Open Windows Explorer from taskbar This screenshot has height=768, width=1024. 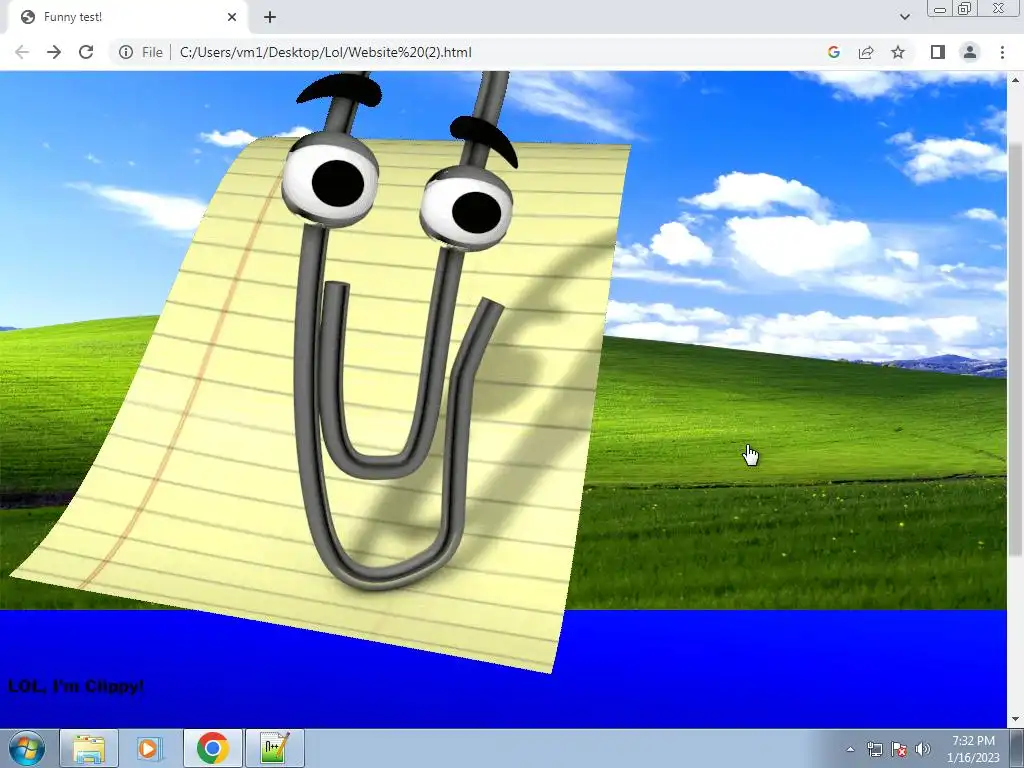click(x=89, y=748)
